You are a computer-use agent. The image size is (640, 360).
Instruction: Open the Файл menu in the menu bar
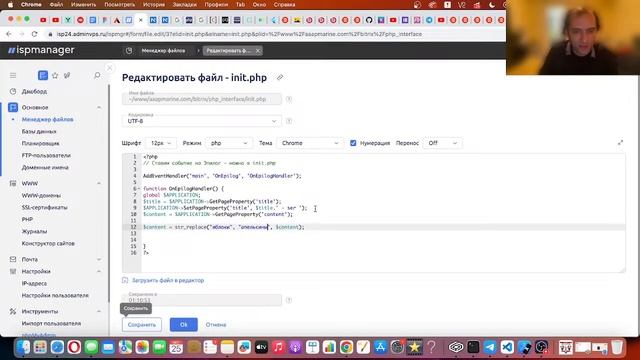[x=56, y=5]
